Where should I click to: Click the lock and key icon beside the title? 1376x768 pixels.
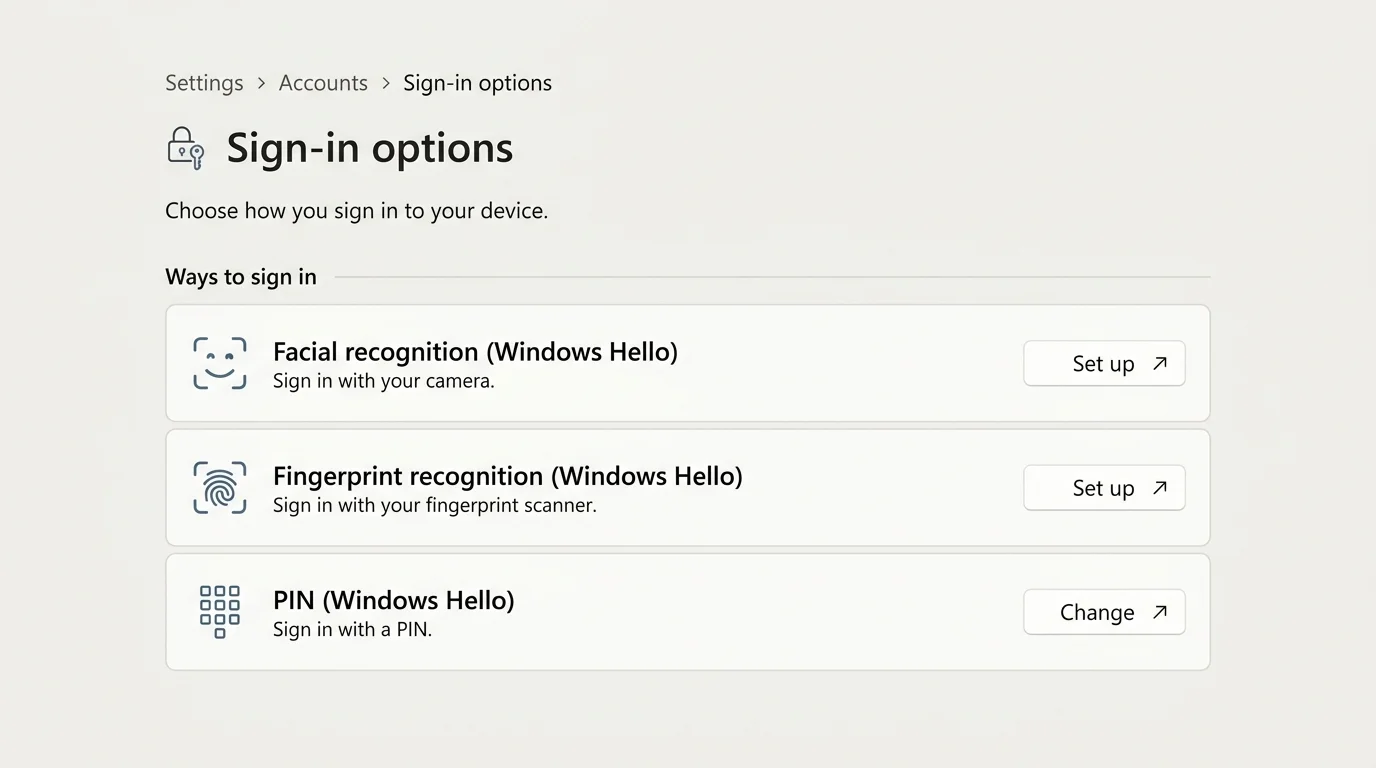[185, 148]
